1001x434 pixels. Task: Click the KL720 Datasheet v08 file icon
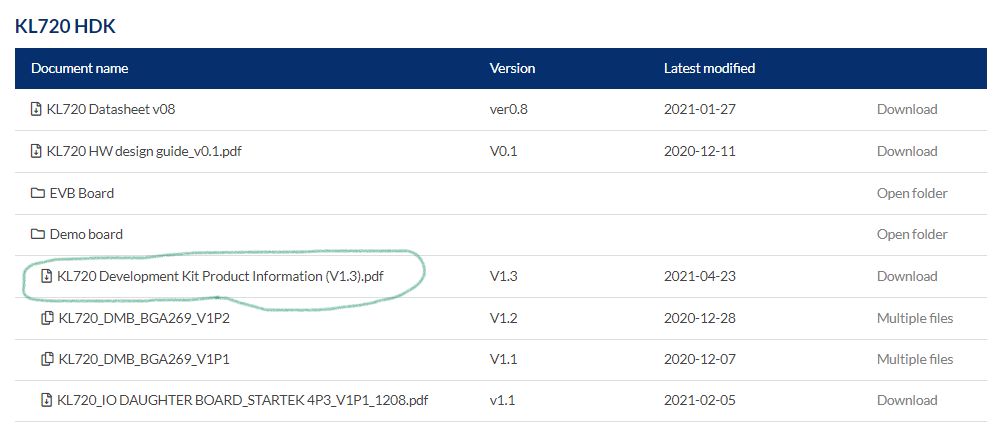point(36,109)
